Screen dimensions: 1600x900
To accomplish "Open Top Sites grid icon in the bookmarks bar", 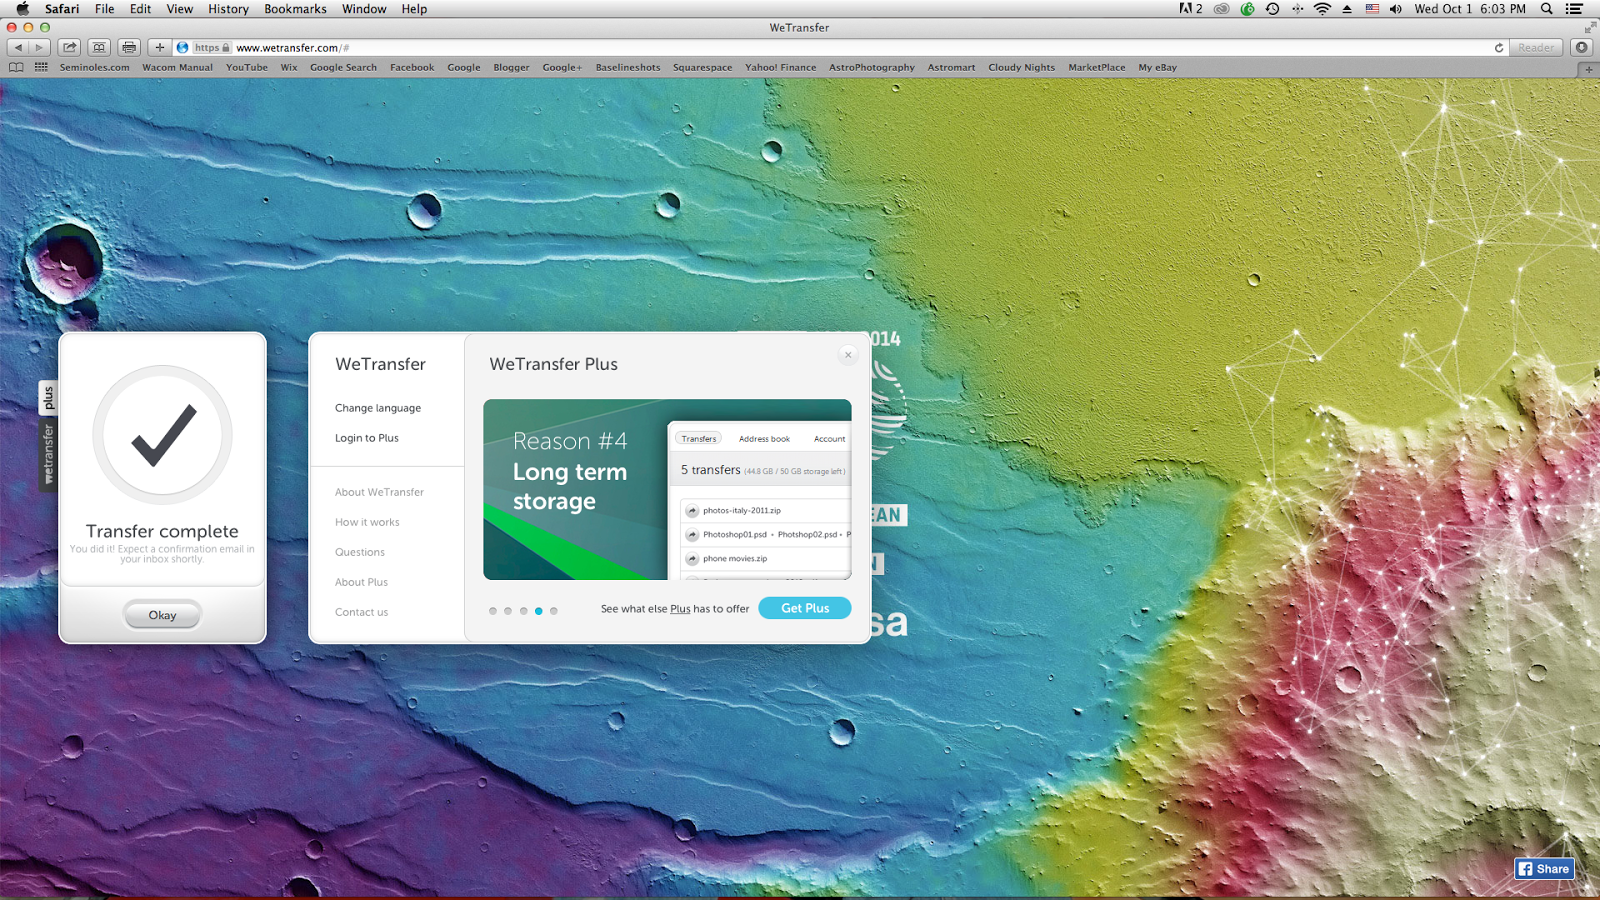I will pos(41,67).
